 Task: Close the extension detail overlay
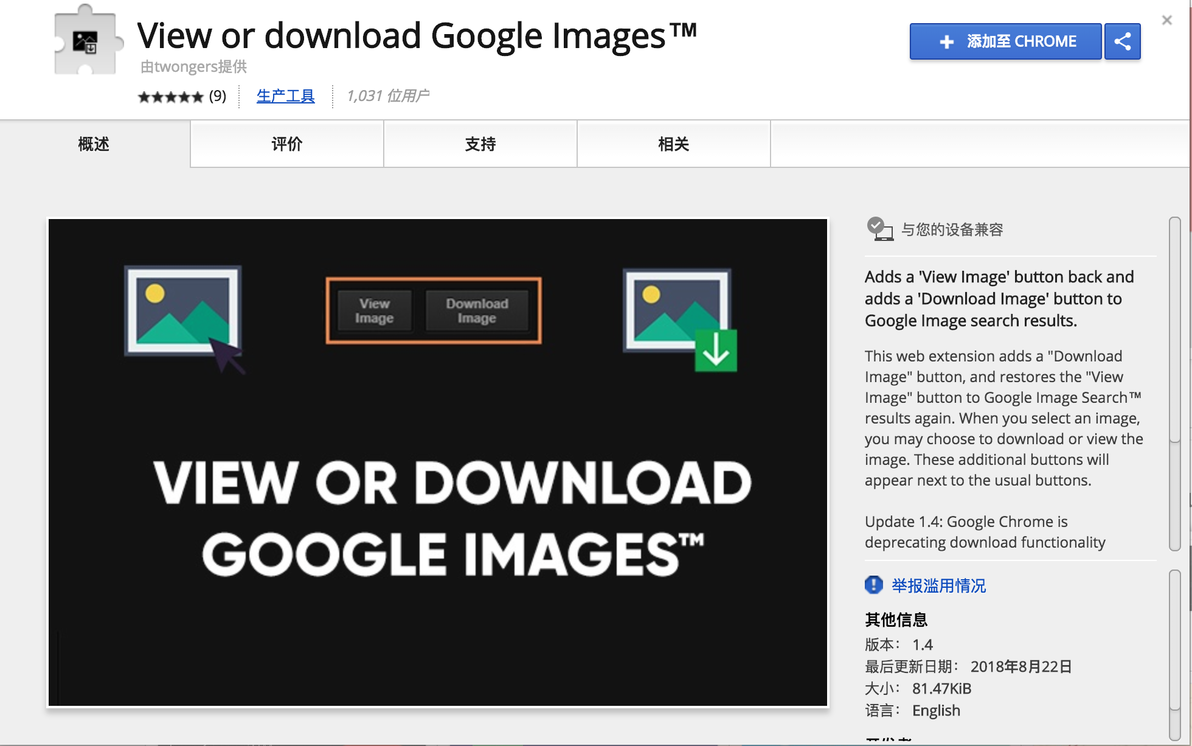point(1167,21)
